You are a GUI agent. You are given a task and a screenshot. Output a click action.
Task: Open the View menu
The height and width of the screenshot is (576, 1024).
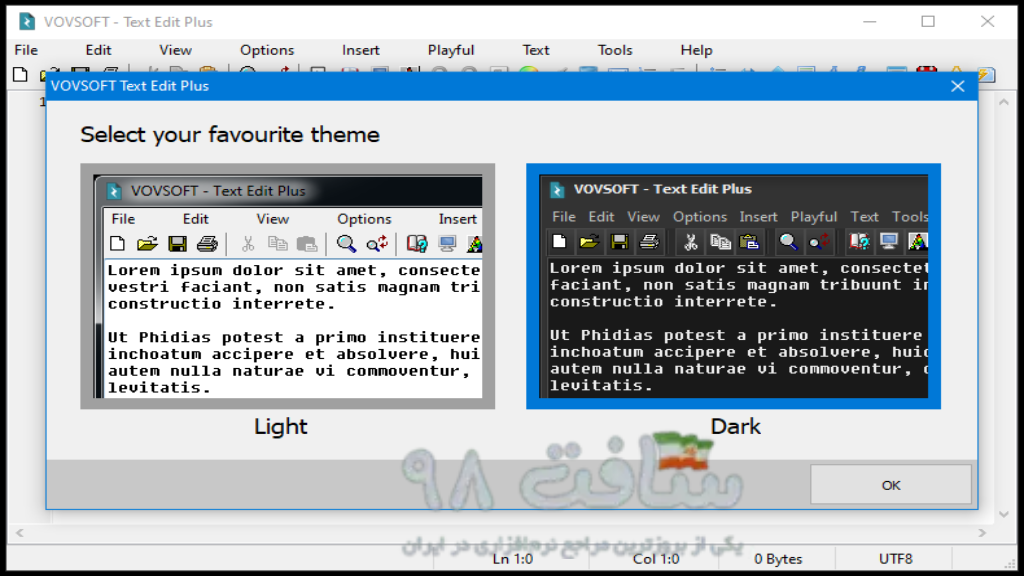click(175, 50)
